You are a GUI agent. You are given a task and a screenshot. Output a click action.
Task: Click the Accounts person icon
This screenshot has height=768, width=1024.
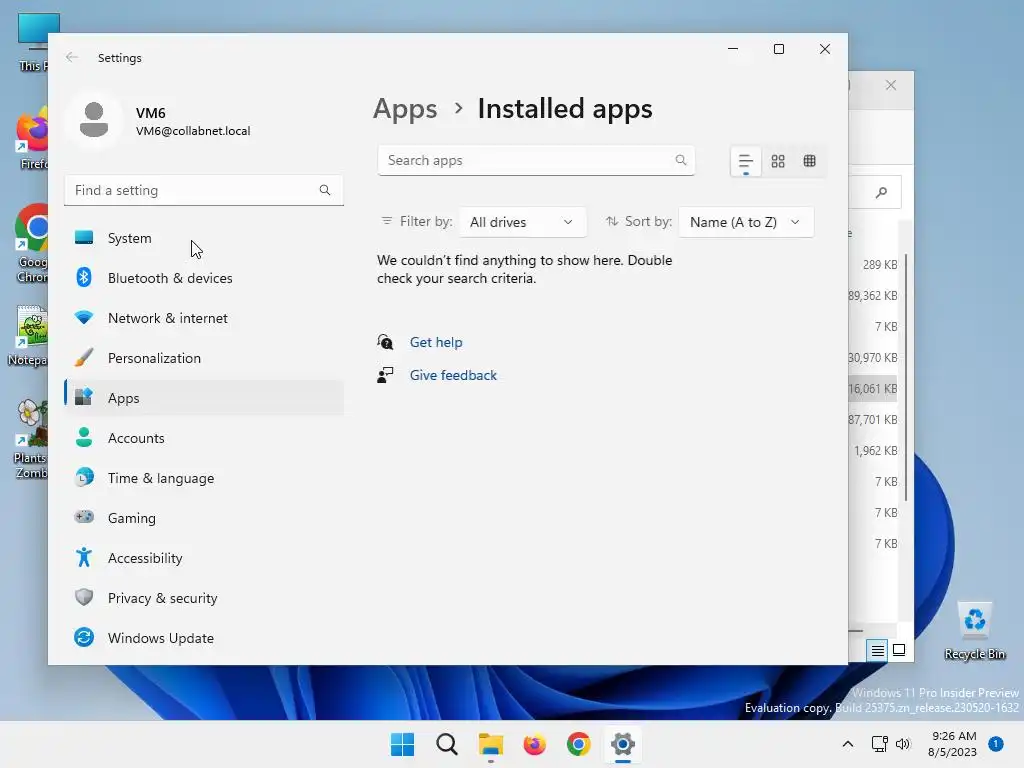(84, 438)
